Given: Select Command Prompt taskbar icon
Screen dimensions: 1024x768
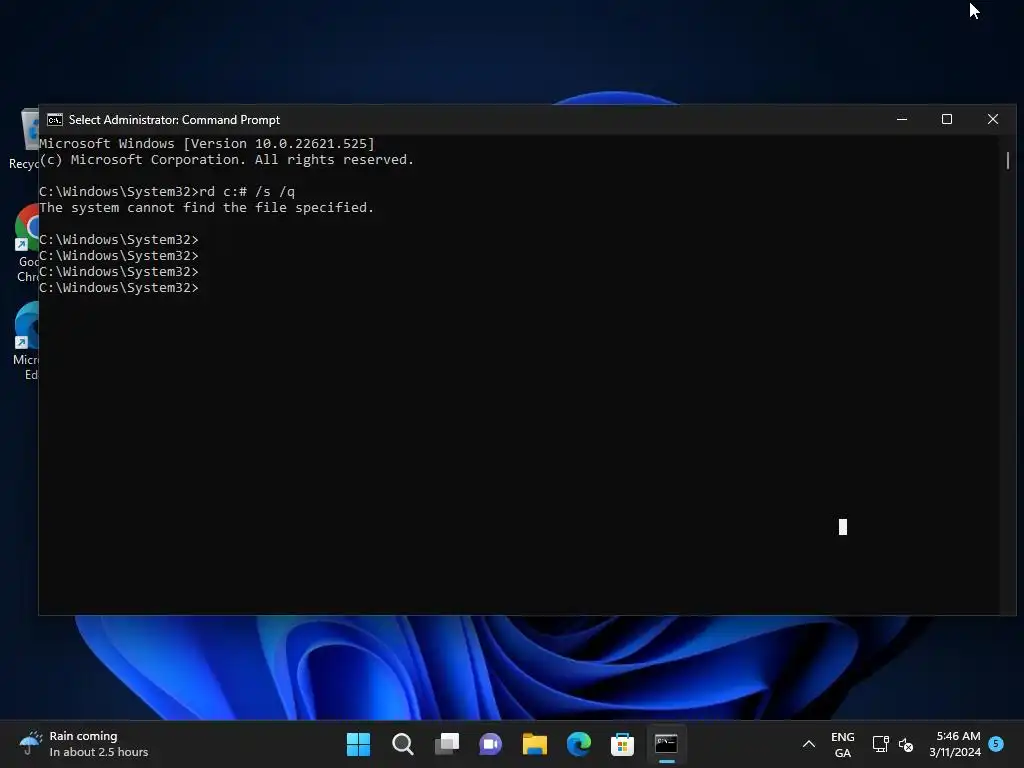Looking at the screenshot, I should (x=666, y=744).
